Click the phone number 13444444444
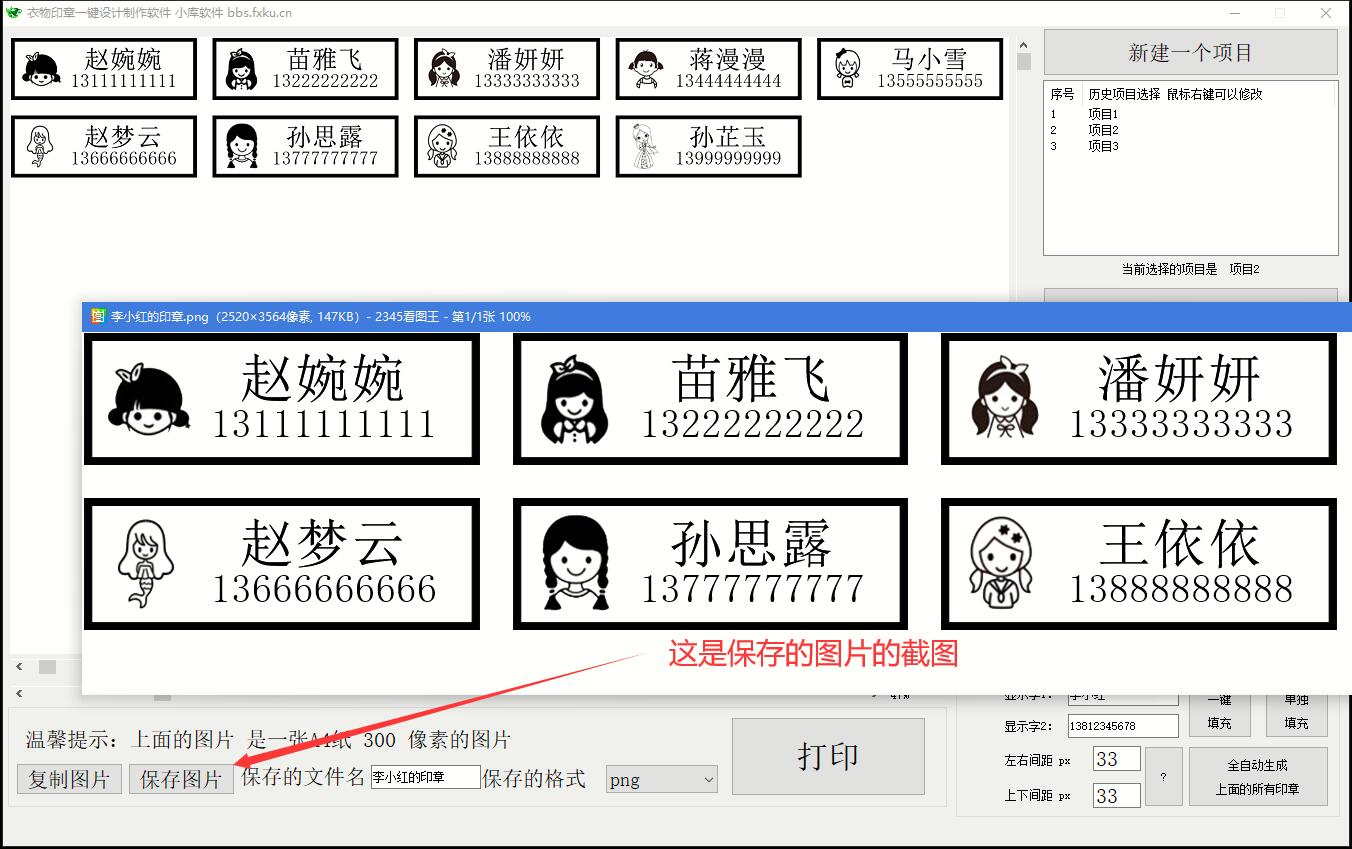 [x=728, y=81]
